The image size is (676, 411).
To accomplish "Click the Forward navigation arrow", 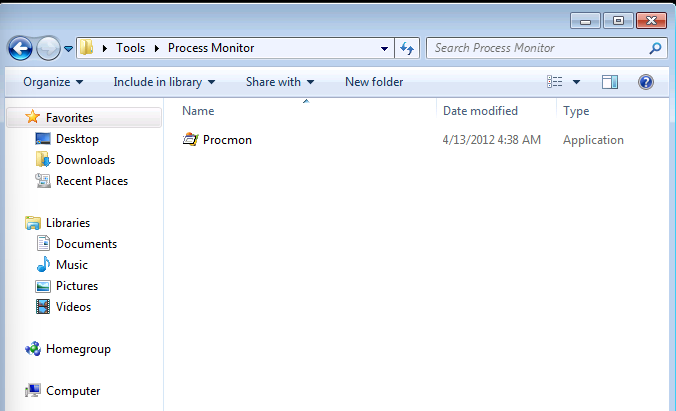I will (48, 48).
